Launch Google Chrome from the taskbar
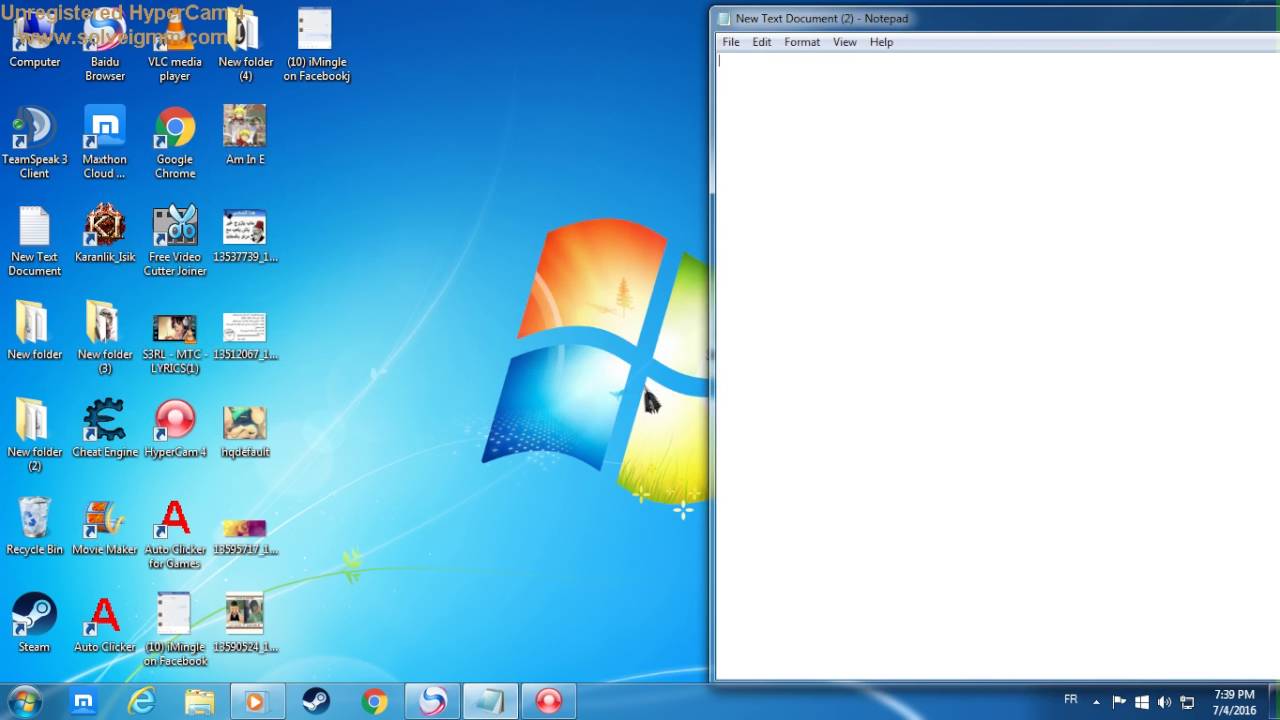Screen dimensions: 1280x720 pyautogui.click(x=374, y=701)
